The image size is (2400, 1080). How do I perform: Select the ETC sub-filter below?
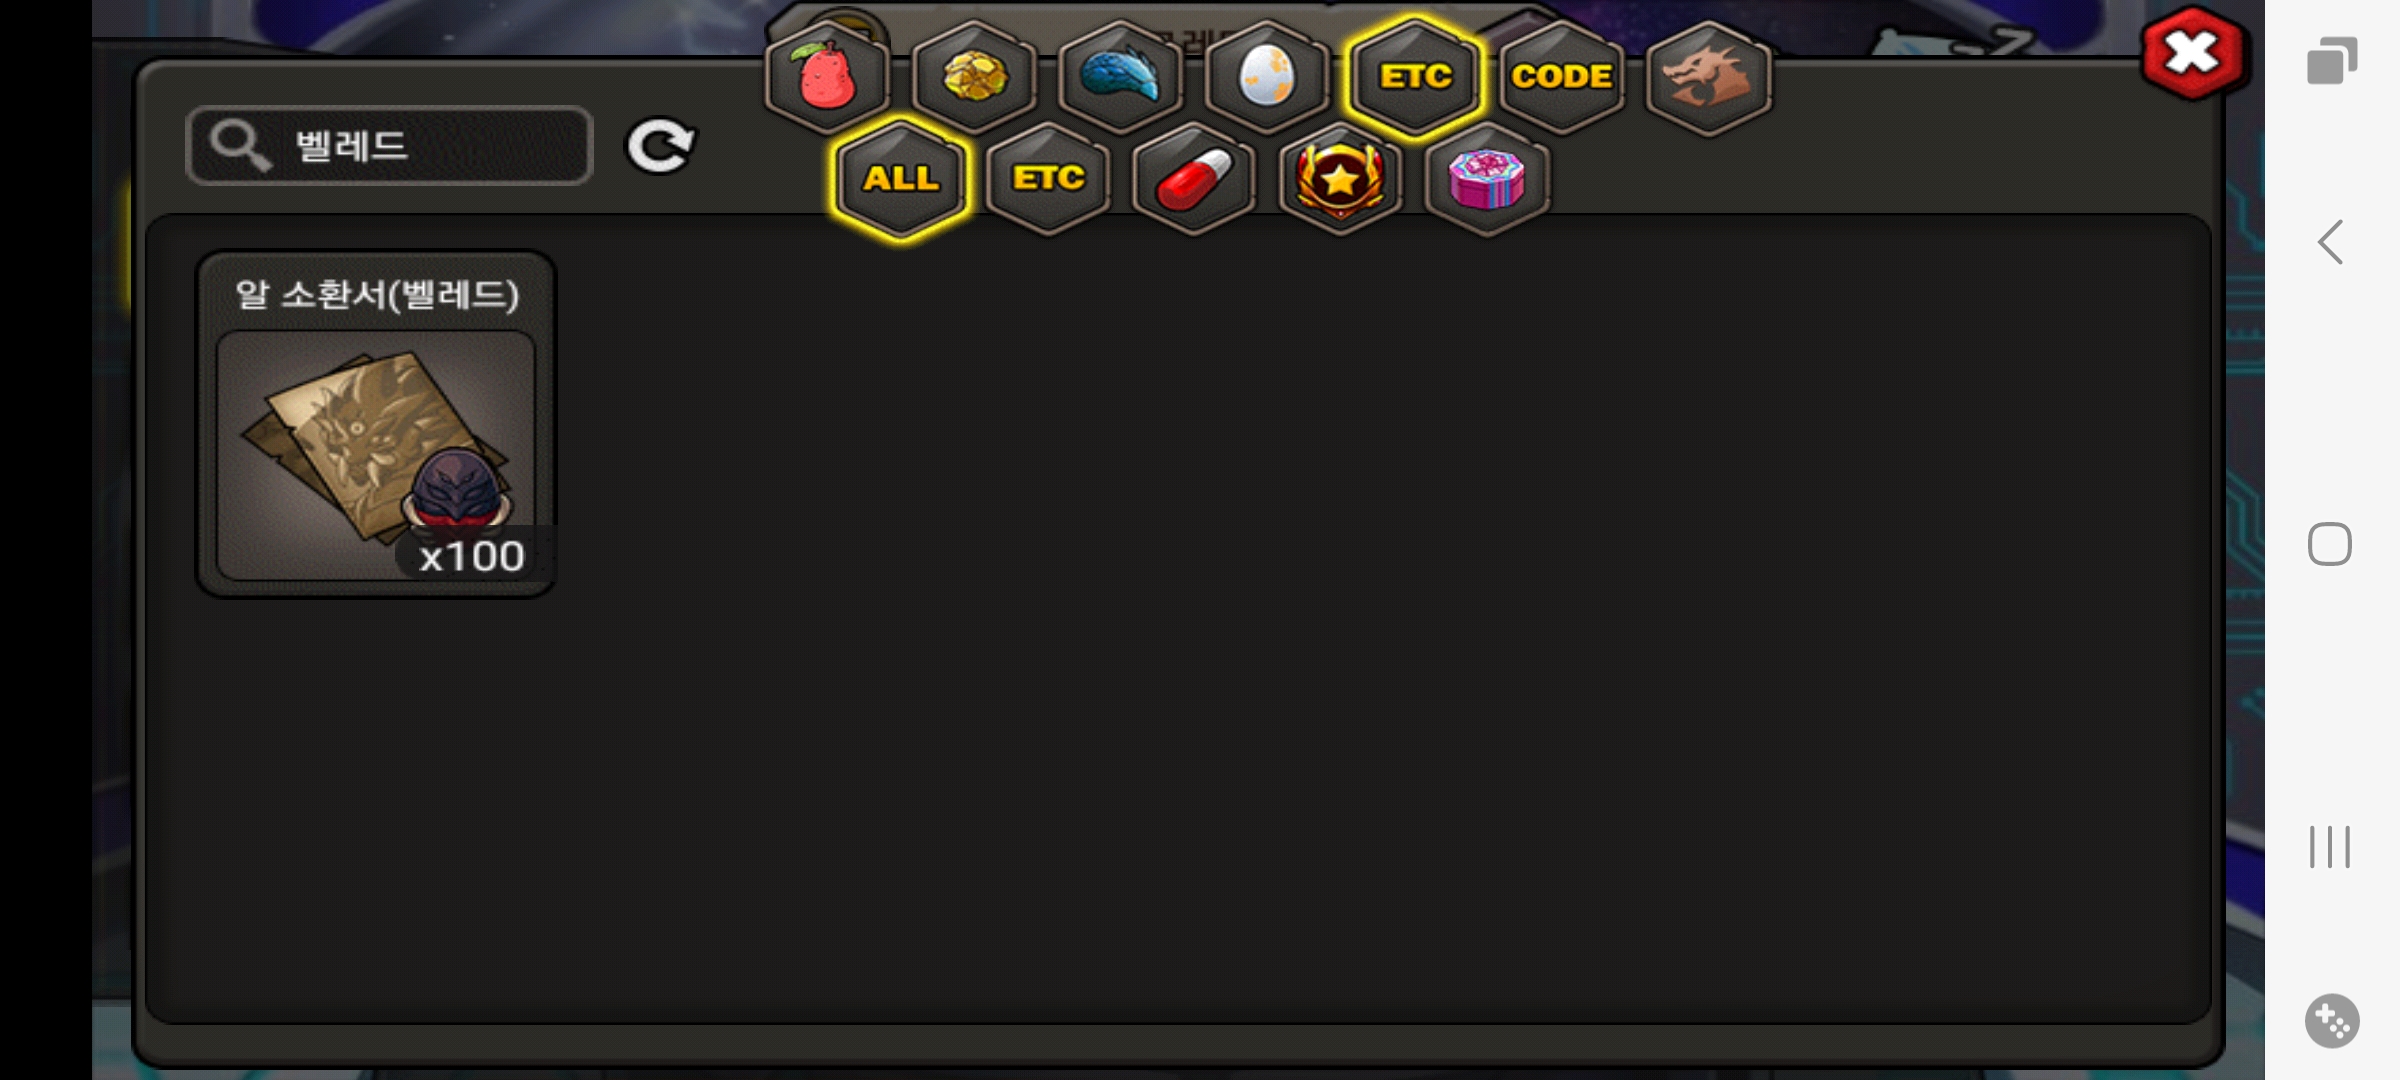coord(1048,179)
